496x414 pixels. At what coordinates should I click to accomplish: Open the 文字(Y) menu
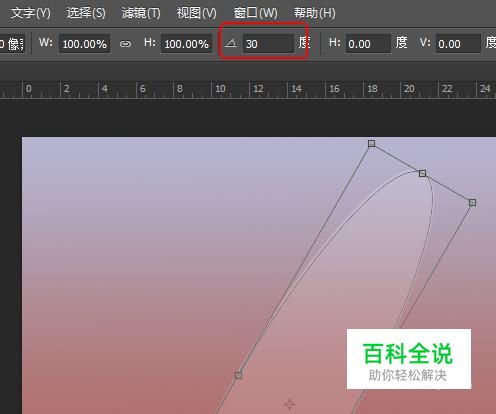point(30,13)
